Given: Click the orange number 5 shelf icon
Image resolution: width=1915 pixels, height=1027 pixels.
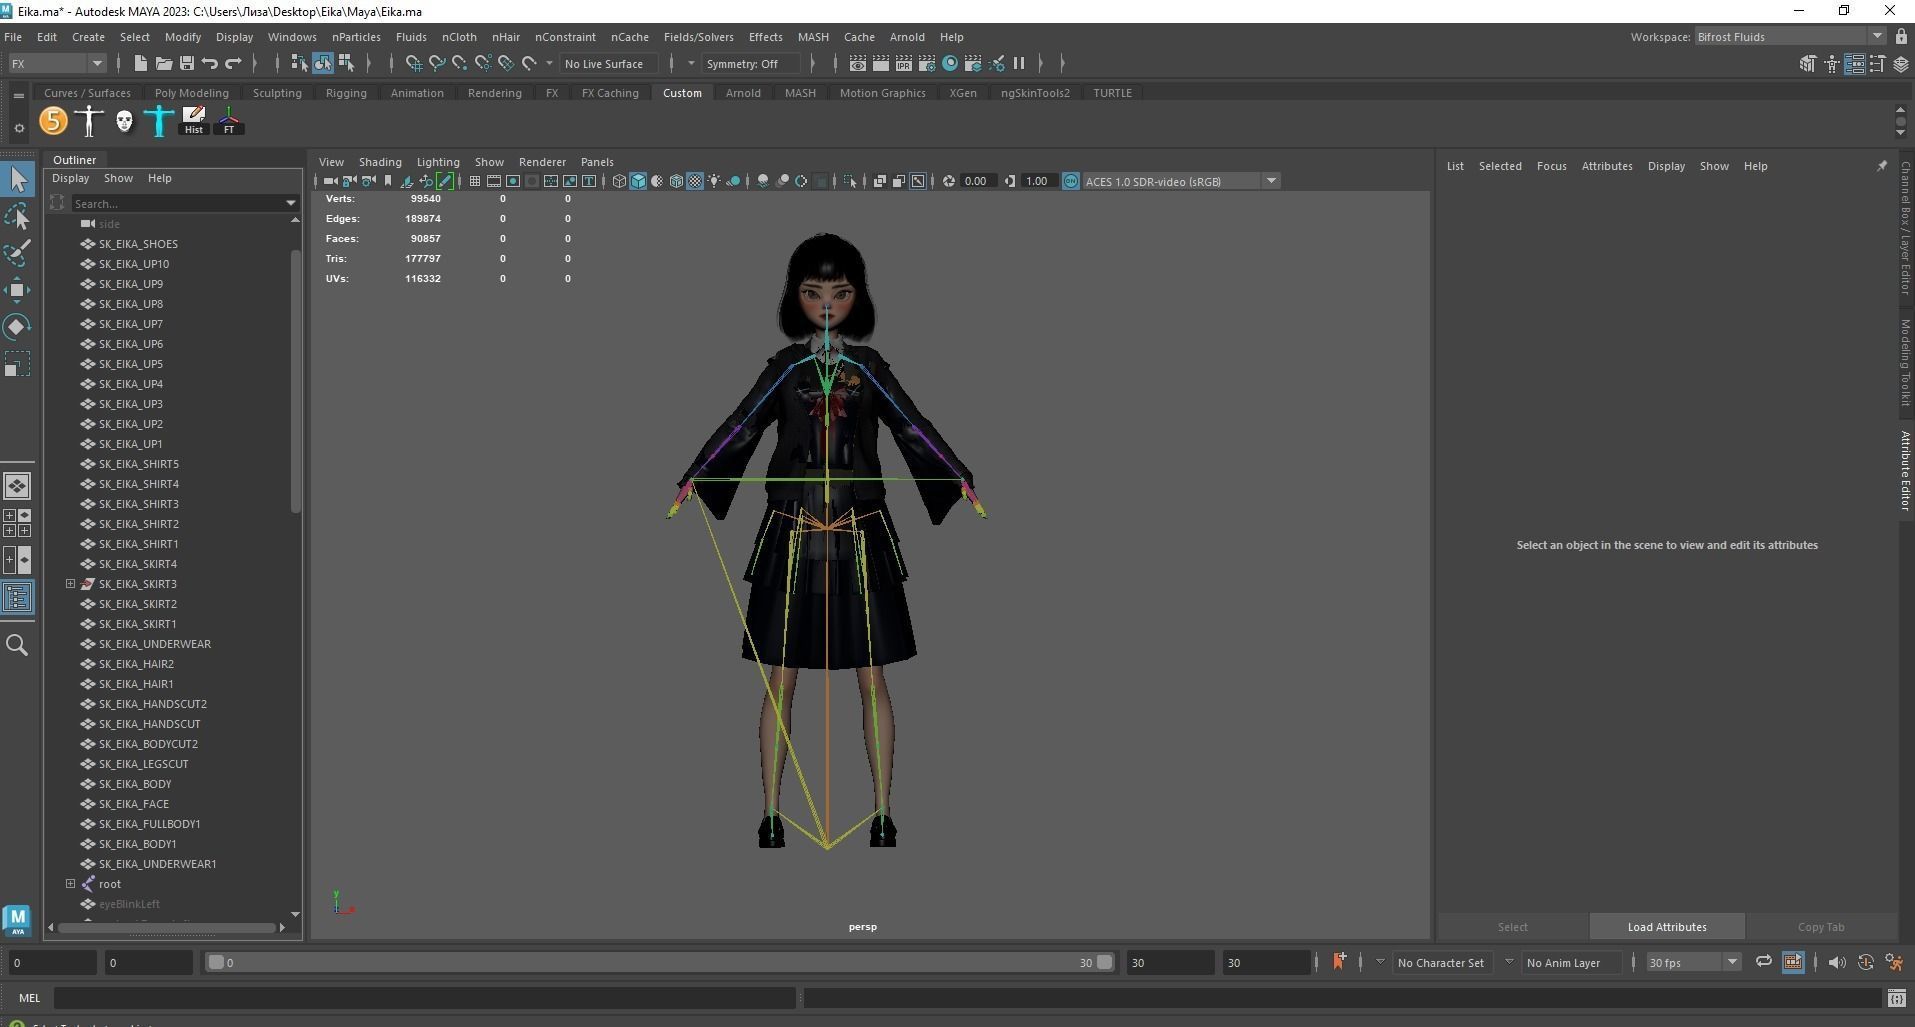Looking at the screenshot, I should pyautogui.click(x=53, y=121).
